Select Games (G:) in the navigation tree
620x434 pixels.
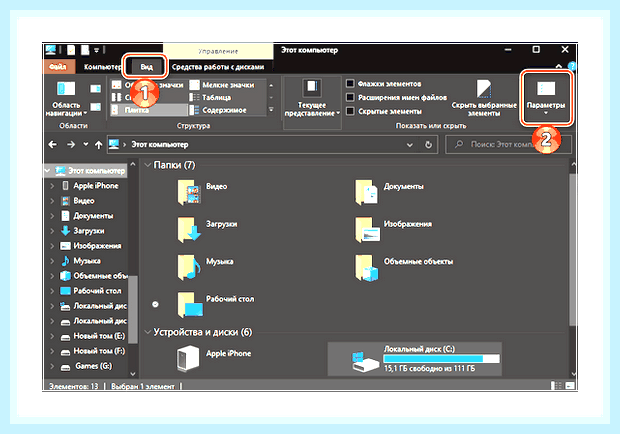coord(86,366)
